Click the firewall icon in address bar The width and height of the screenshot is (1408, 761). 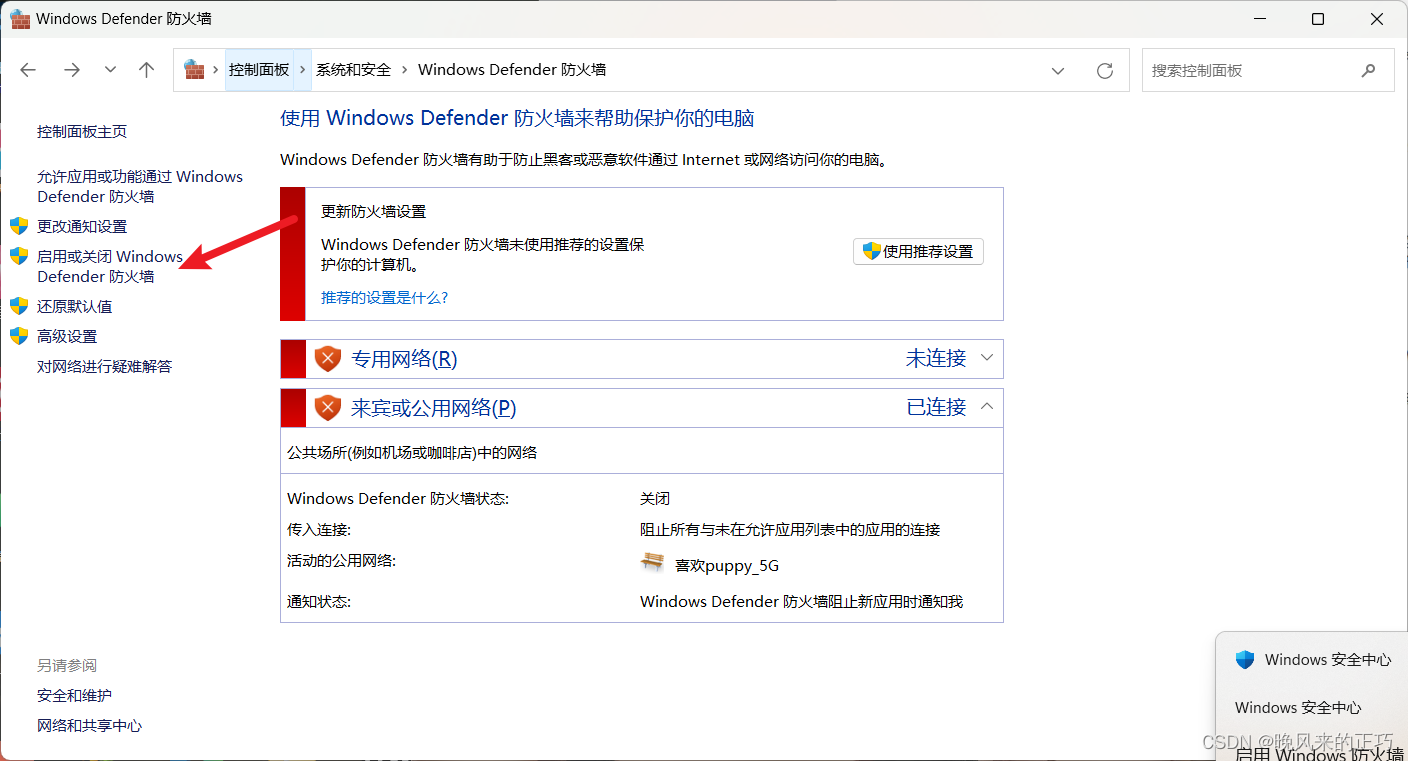click(x=194, y=70)
